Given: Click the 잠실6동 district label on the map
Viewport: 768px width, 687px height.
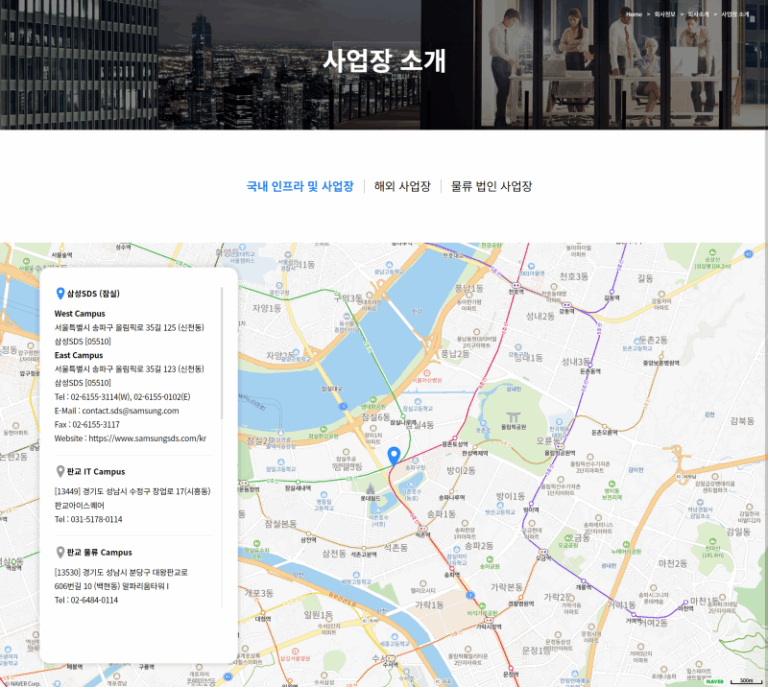Looking at the screenshot, I should [376, 417].
